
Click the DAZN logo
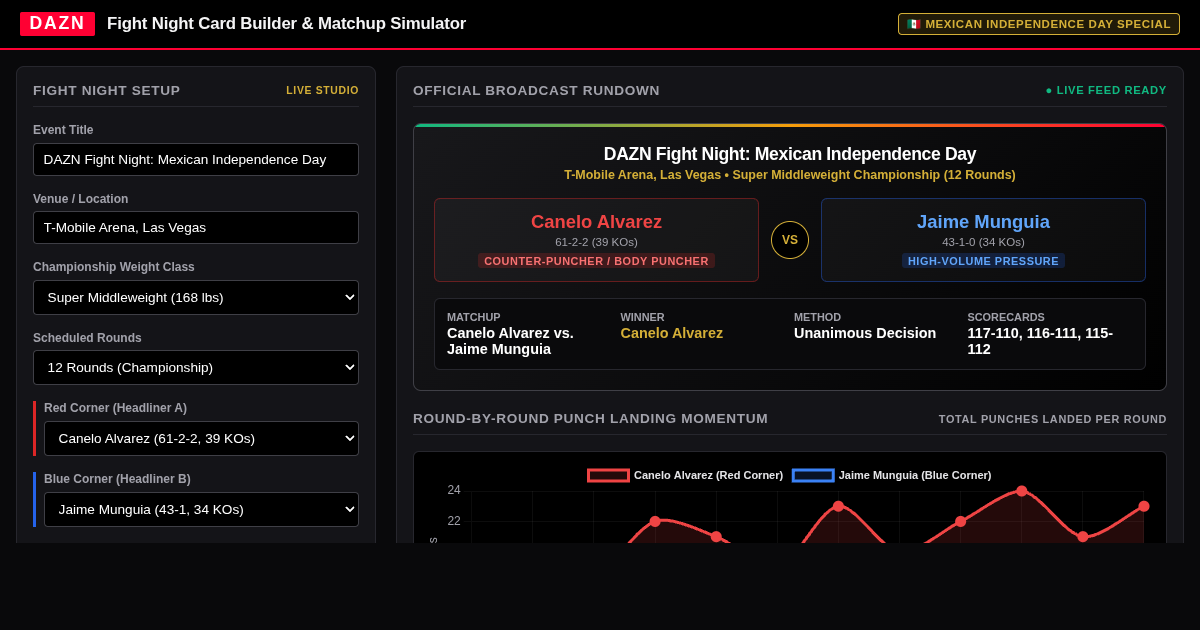(57, 24)
